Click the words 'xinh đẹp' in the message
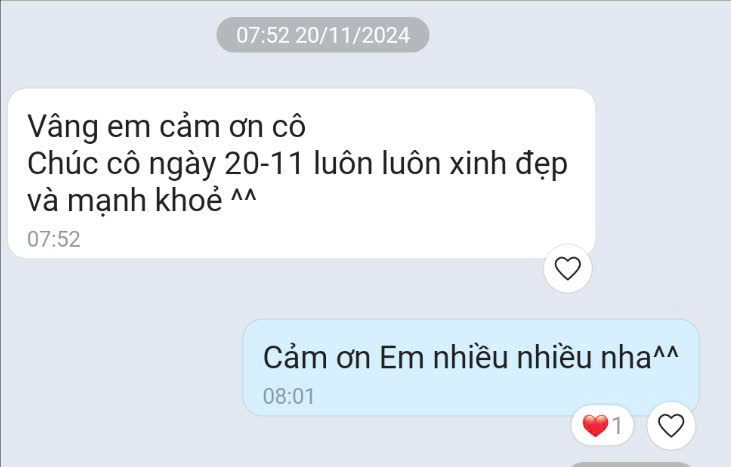This screenshot has height=467, width=731. click(508, 165)
